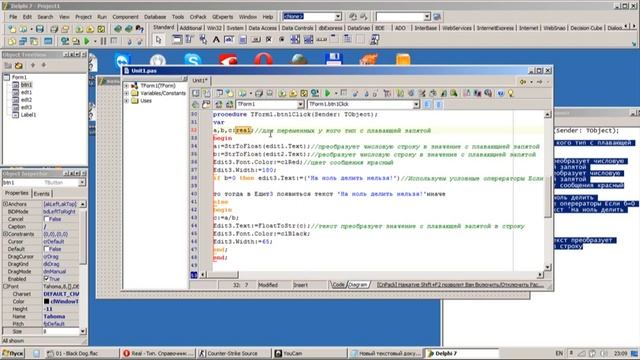Switch to the Diagram tab below editor

click(358, 285)
